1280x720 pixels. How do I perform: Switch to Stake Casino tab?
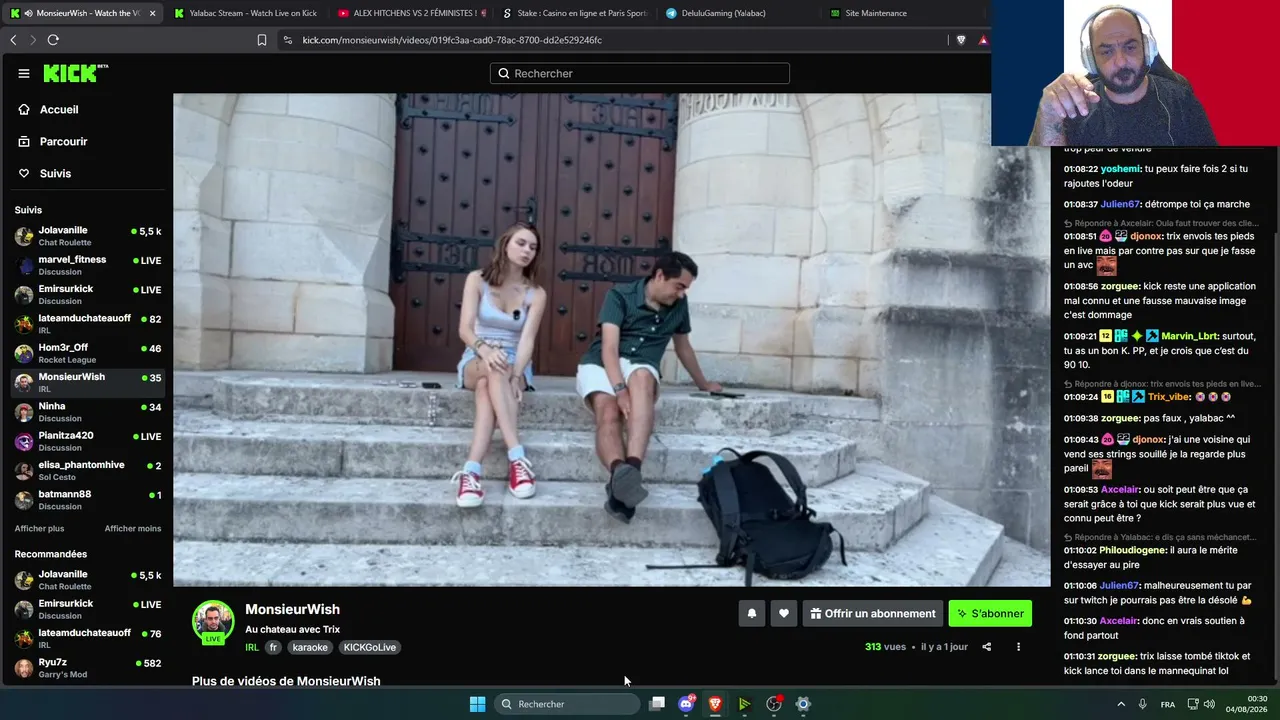(575, 13)
